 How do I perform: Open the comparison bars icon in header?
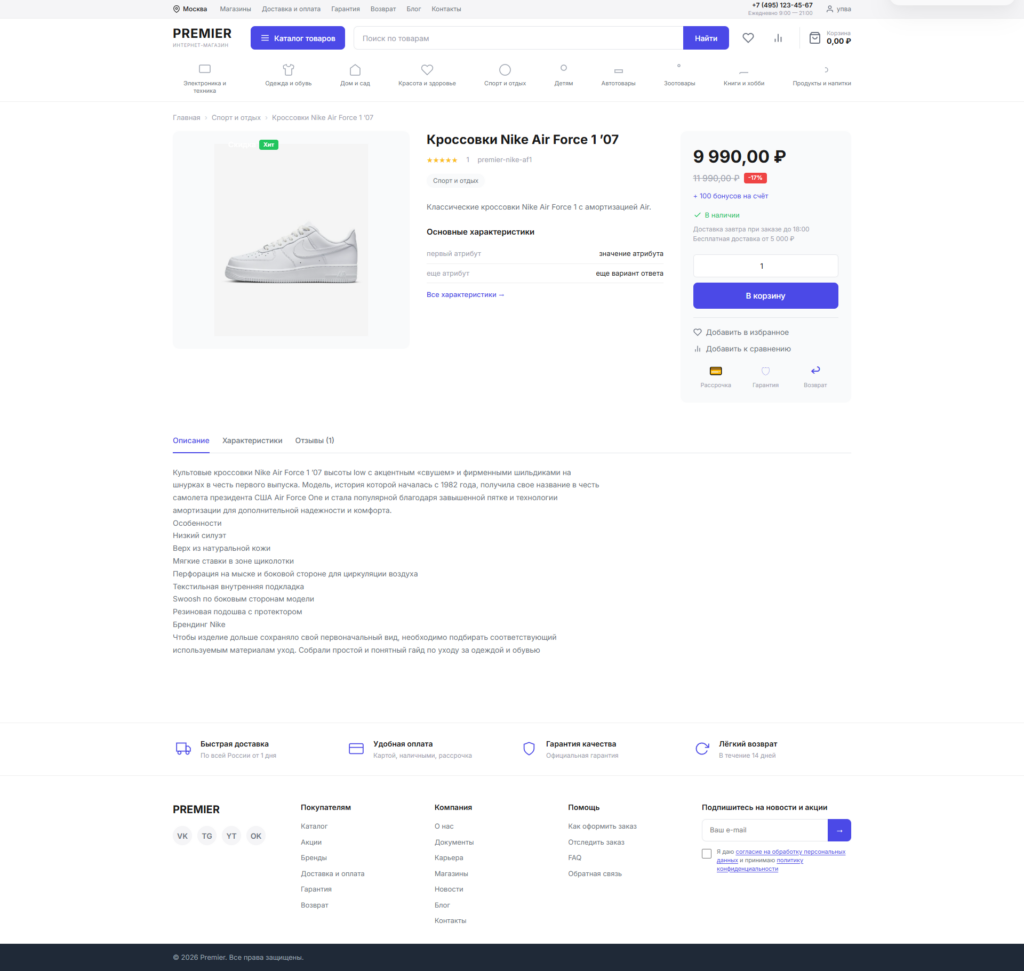coord(778,38)
